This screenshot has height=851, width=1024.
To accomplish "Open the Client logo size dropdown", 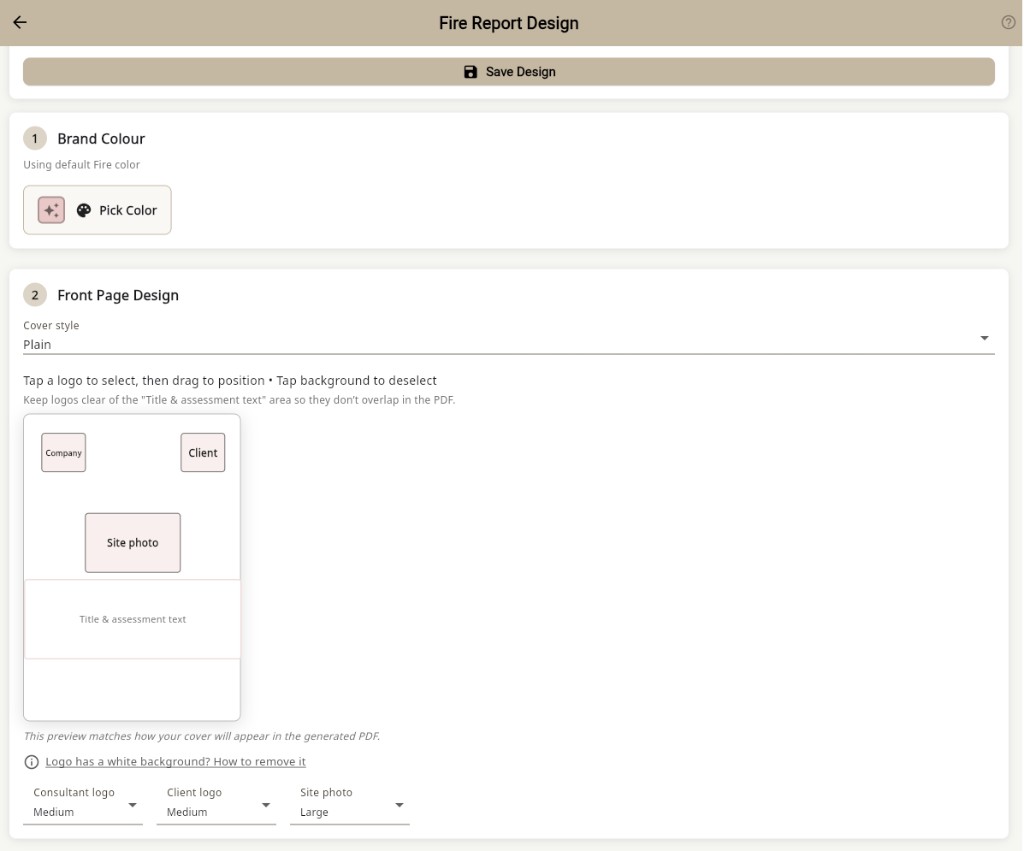I will click(216, 805).
